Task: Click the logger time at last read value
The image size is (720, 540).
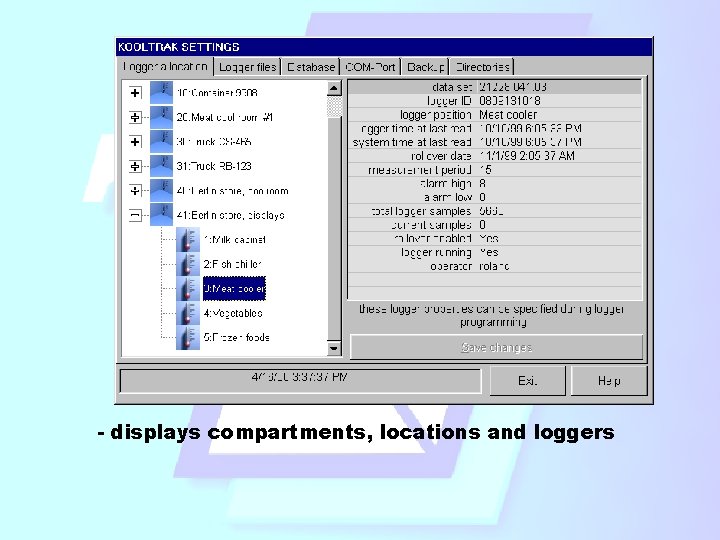Action: point(530,128)
